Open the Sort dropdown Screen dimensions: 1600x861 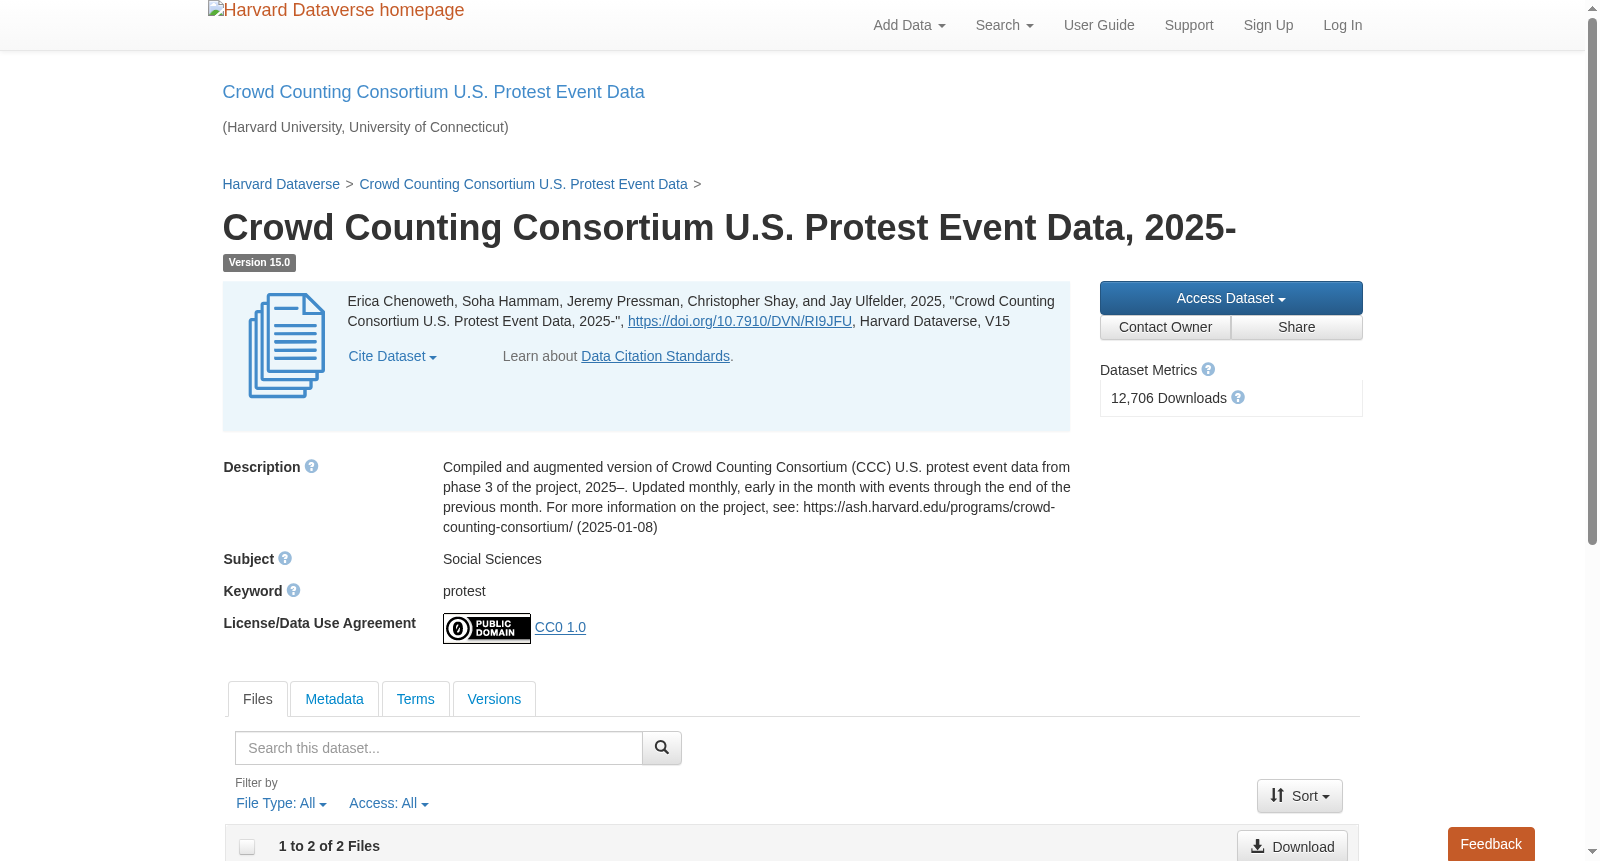coord(1300,796)
